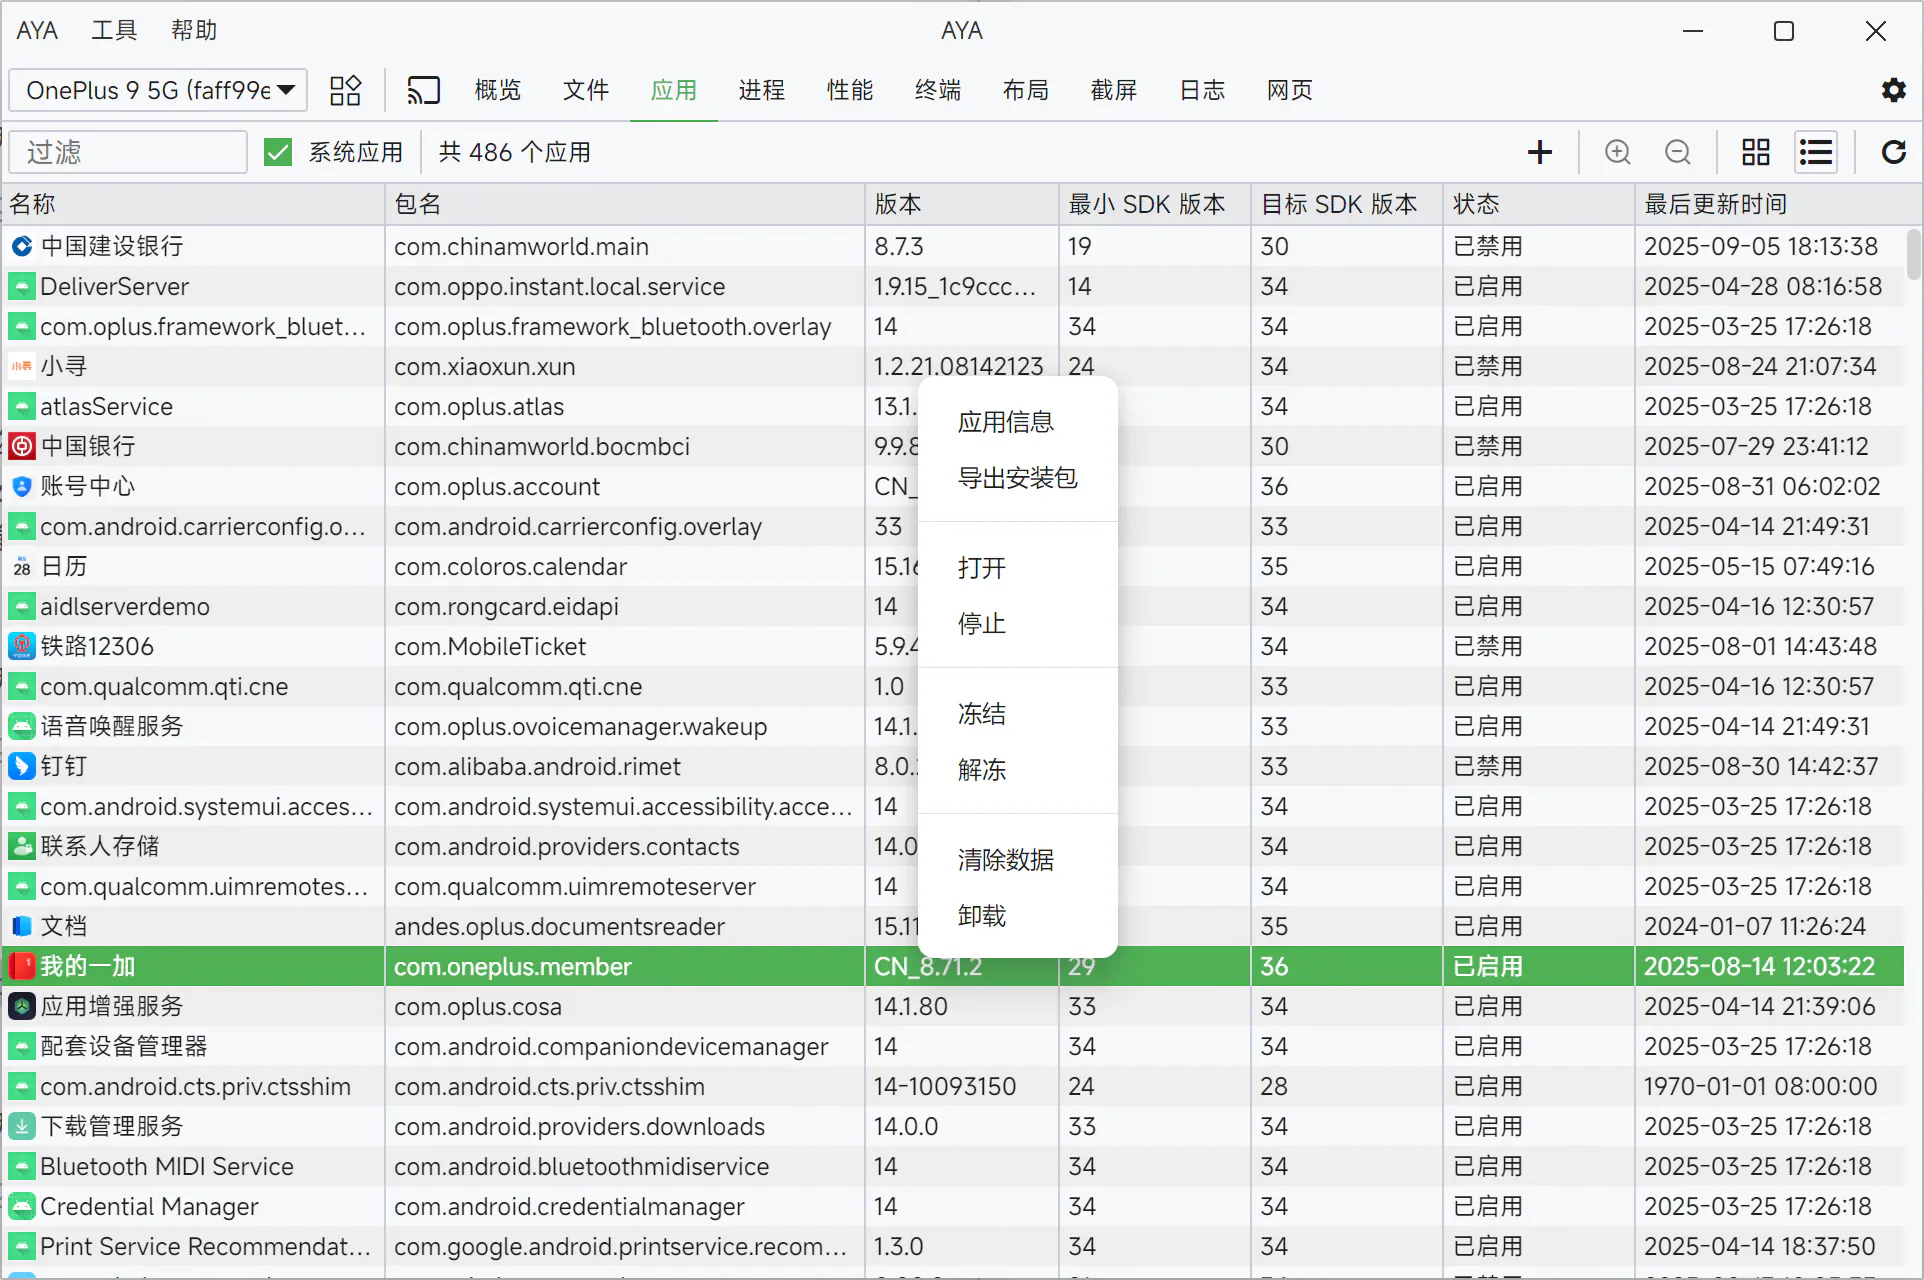
Task: Sort by 目标 SDK 版本 column header
Action: tap(1347, 204)
